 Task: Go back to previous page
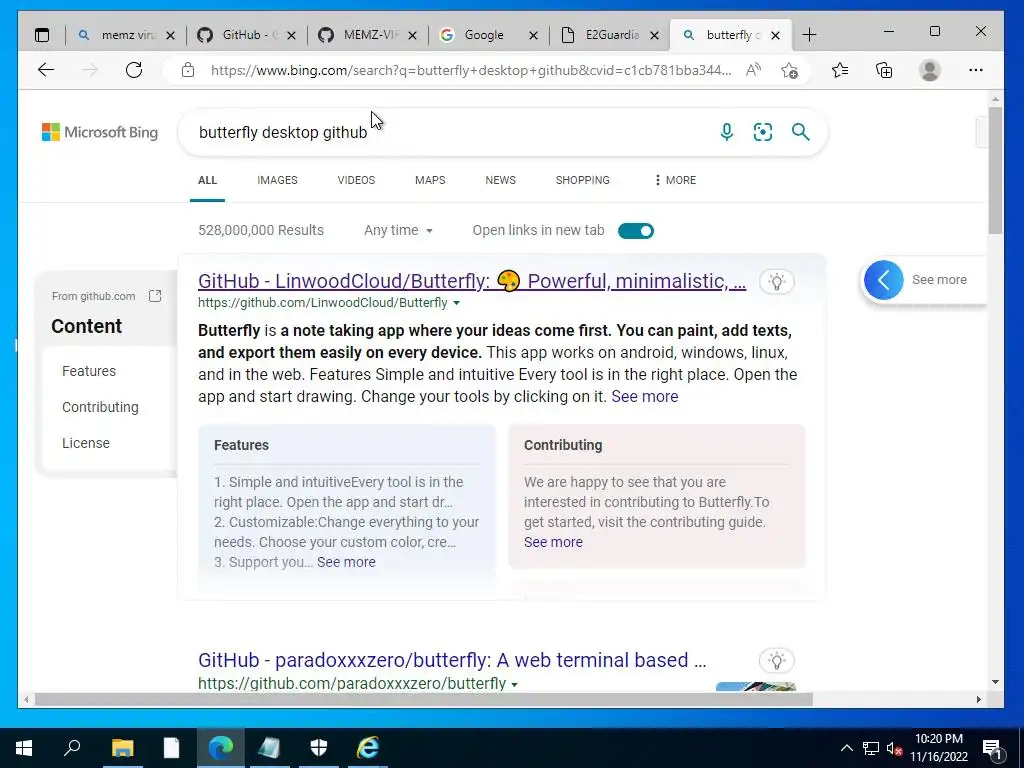point(46,70)
